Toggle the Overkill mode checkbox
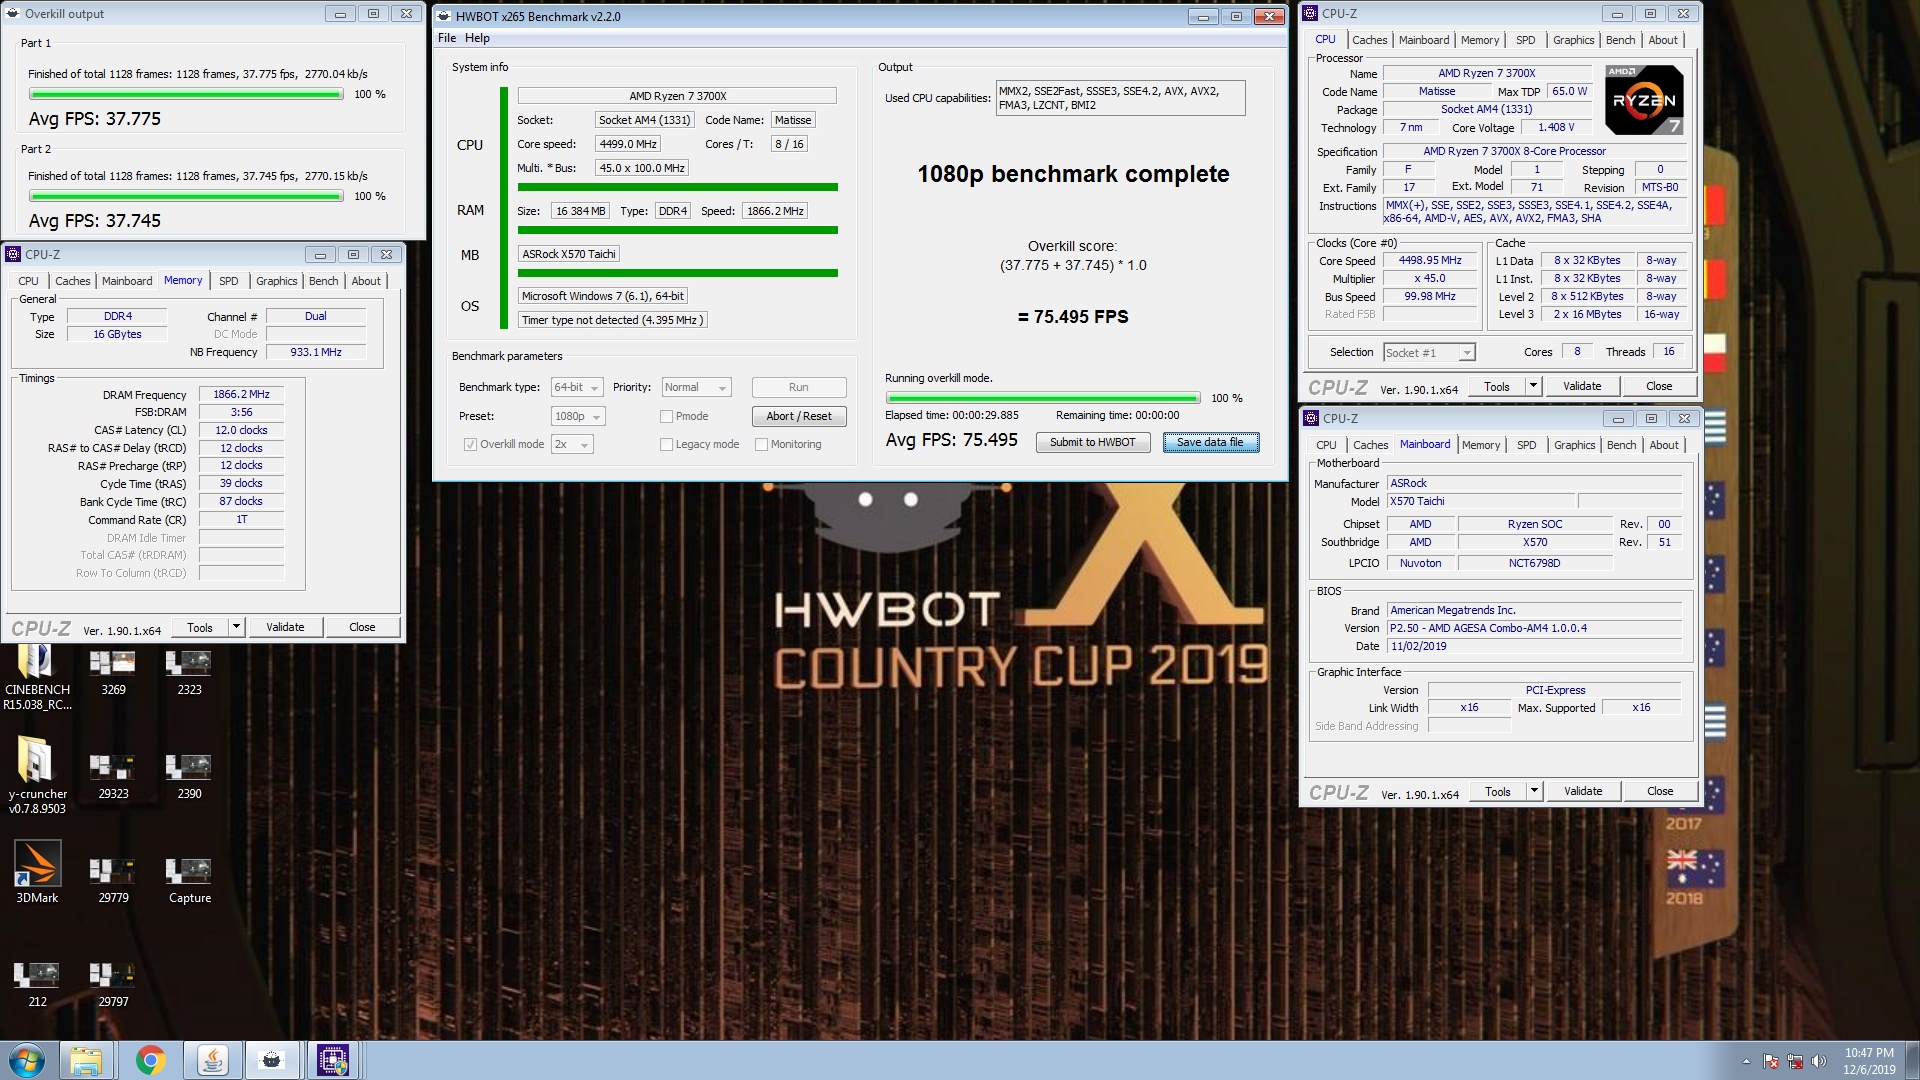This screenshot has height=1080, width=1920. pos(470,444)
